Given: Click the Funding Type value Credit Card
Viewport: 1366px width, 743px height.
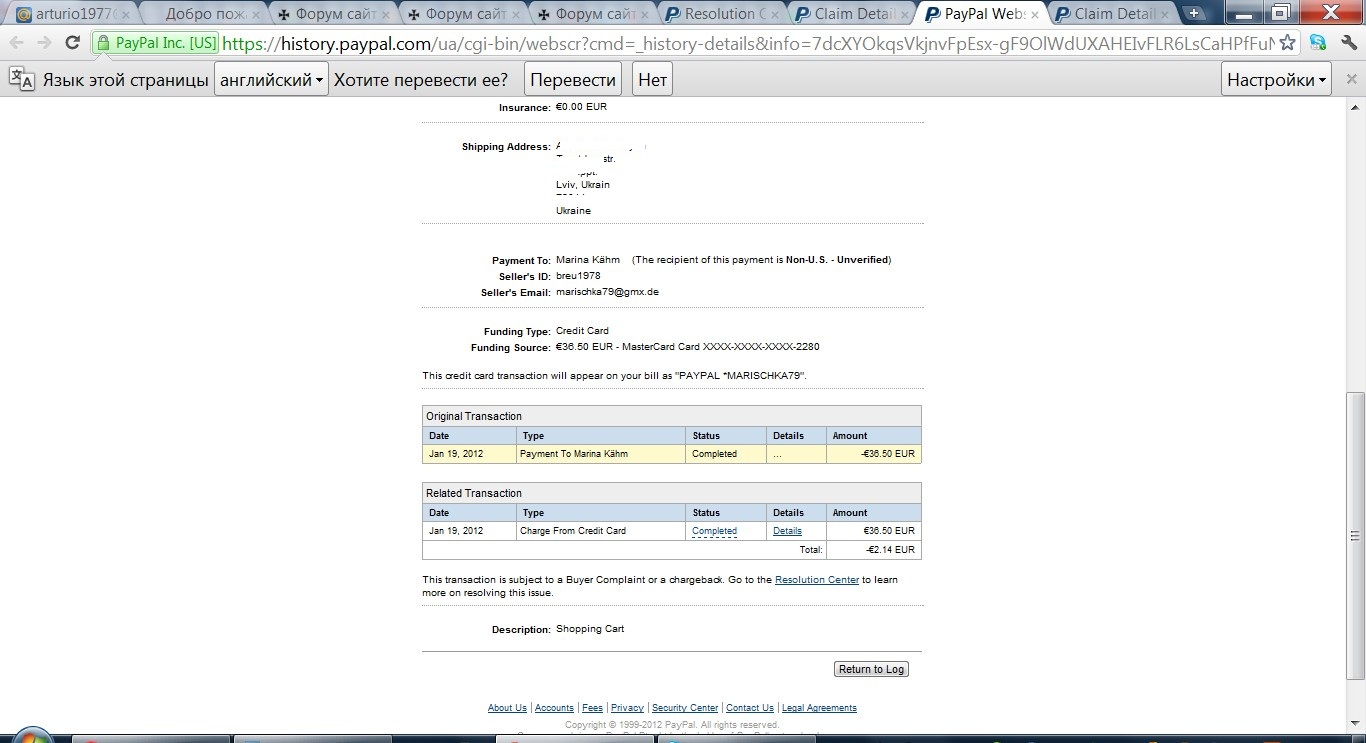Looking at the screenshot, I should 582,331.
